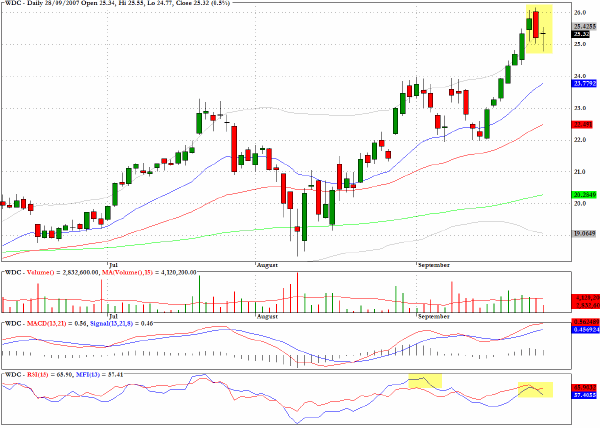Click the RSI(15) = 65.90 legend text
The height and width of the screenshot is (428, 600).
click(49, 374)
